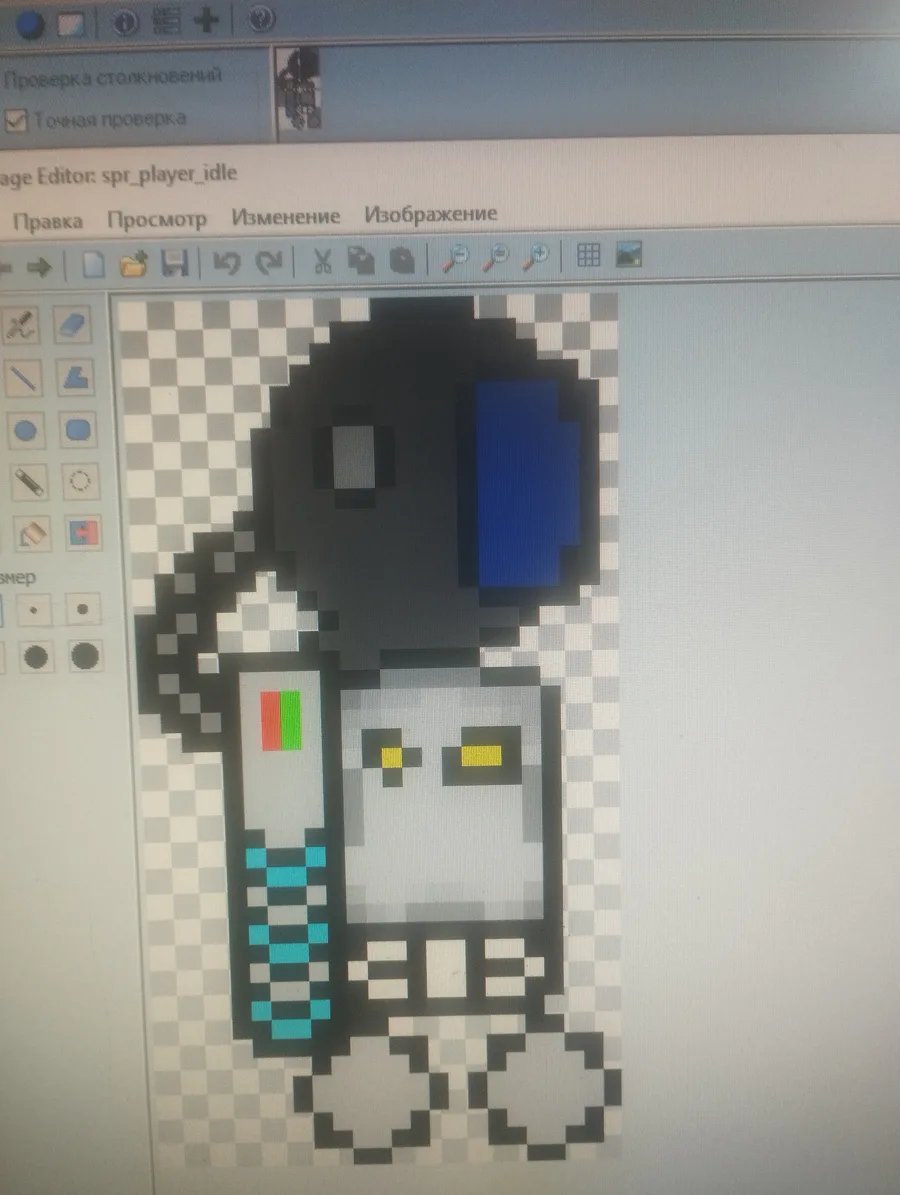Click the blue visor on the sprite canvas
The image size is (900, 1195).
point(526,484)
